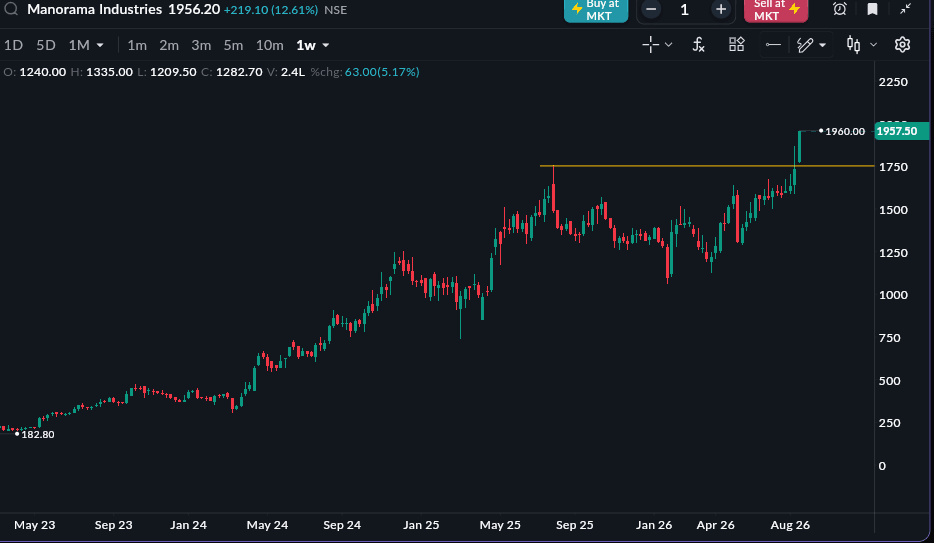Screen dimensions: 934x543
Task: Click Sell at MKT button
Action: (x=776, y=10)
